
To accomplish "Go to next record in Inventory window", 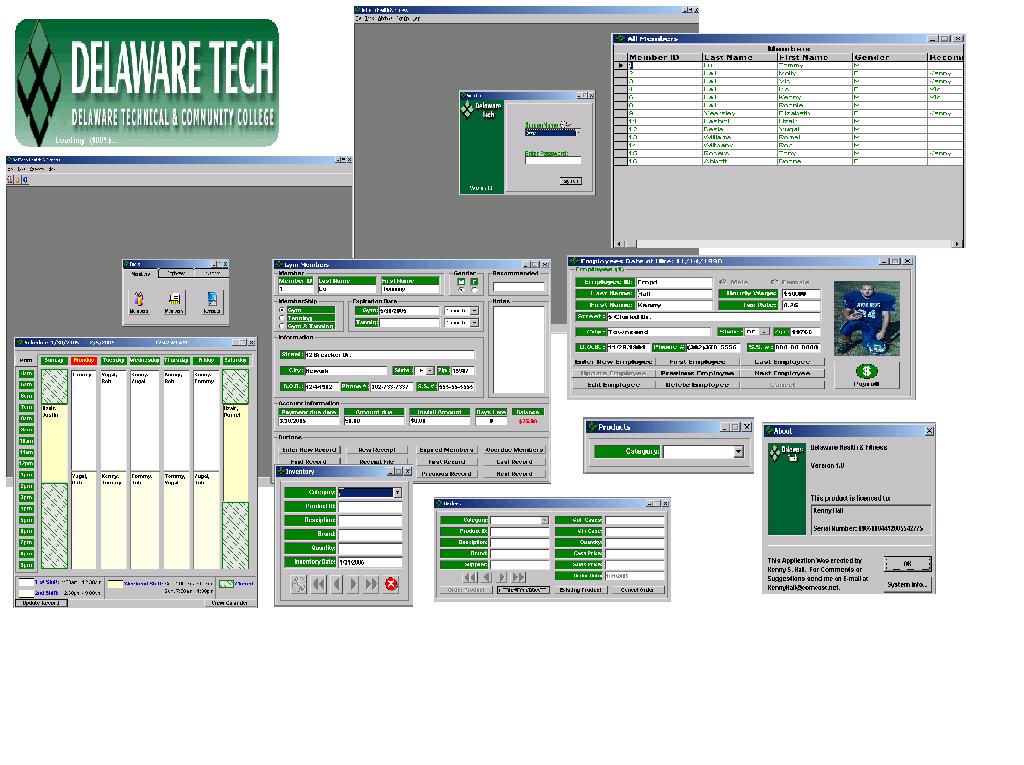I will click(353, 584).
